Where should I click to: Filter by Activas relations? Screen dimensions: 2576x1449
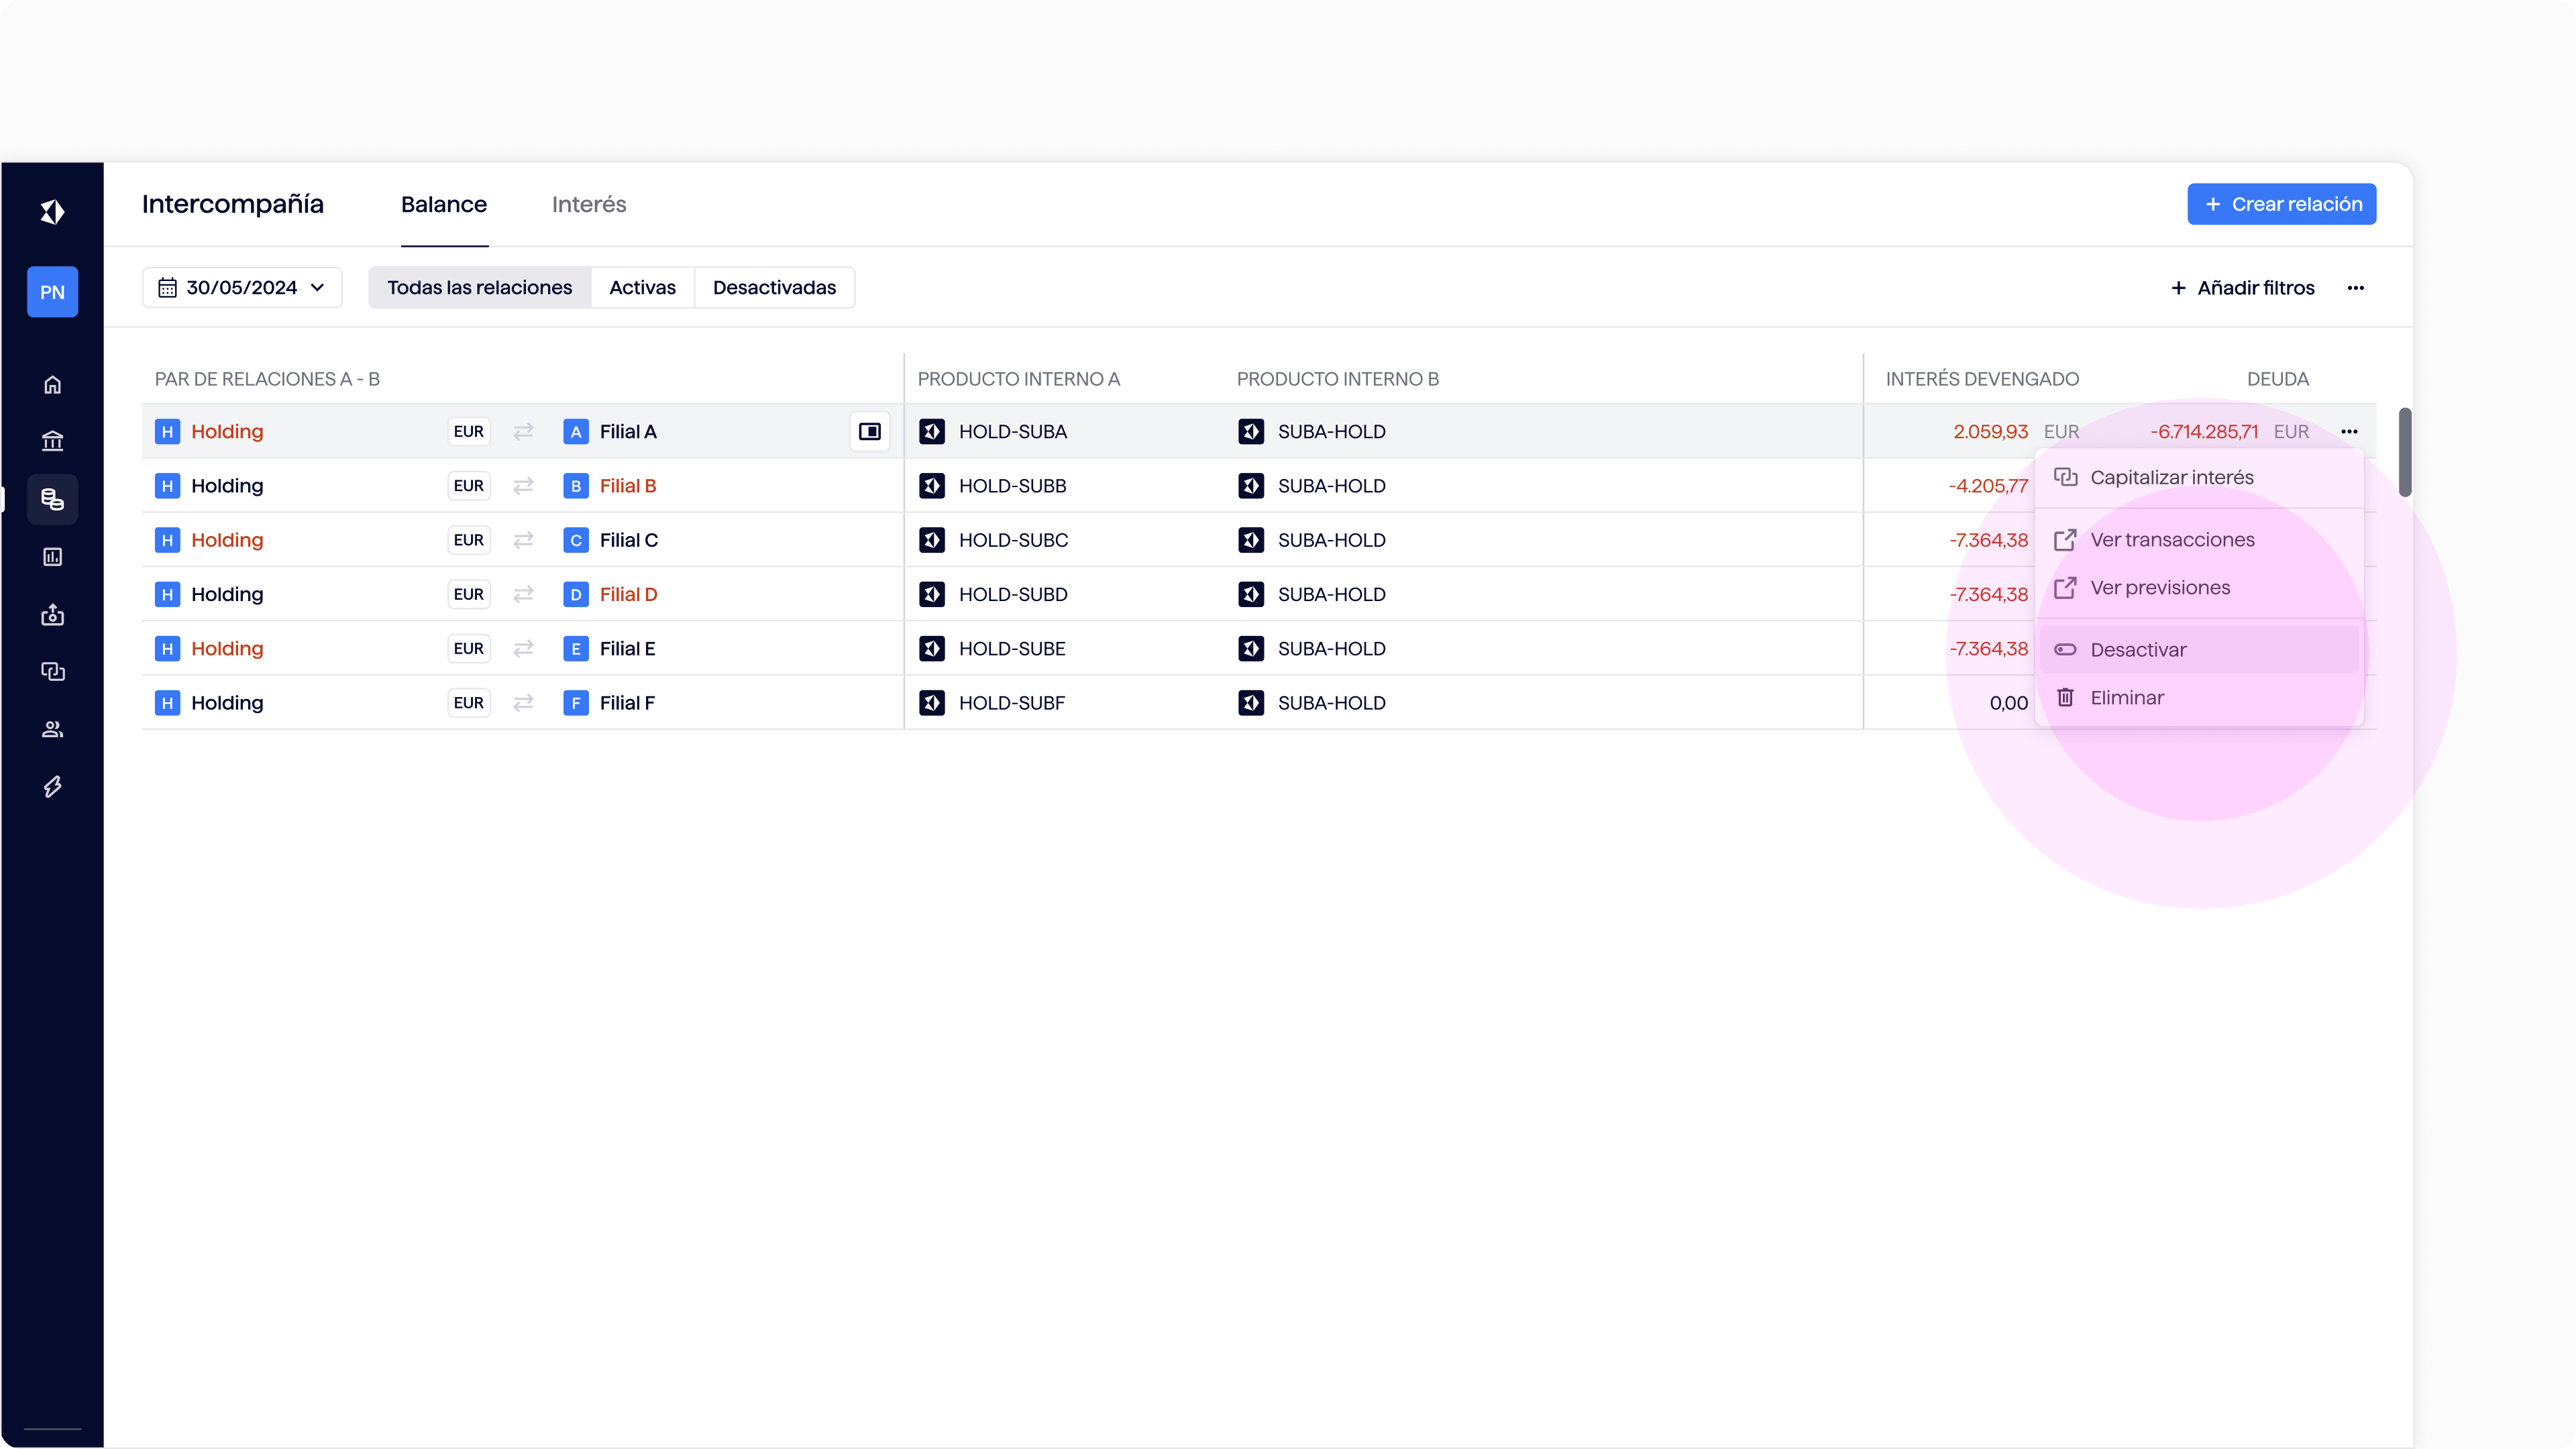coord(643,288)
